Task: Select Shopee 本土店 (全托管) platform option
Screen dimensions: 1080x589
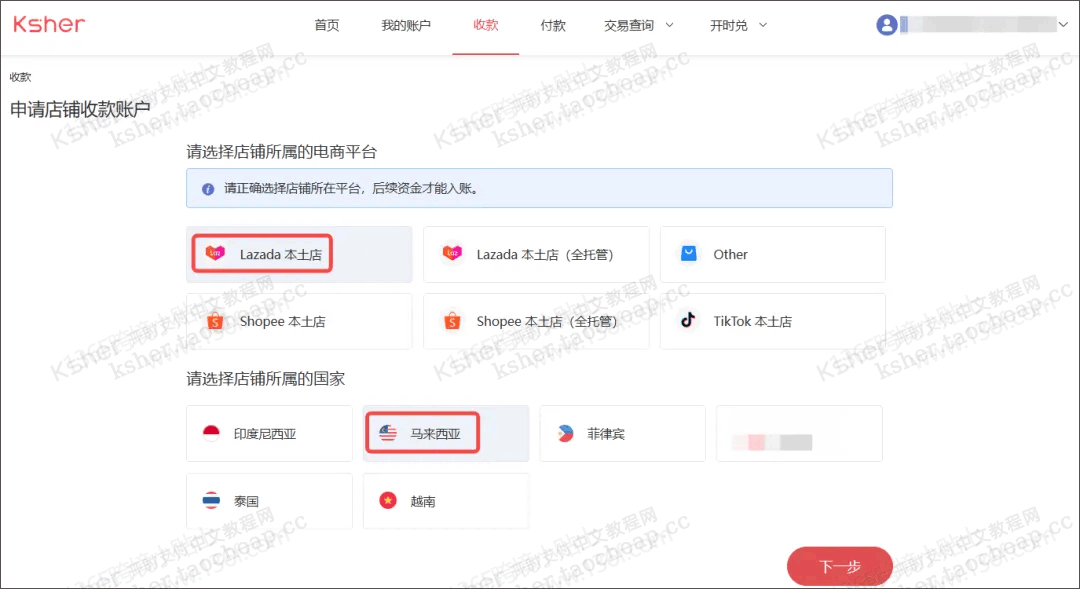Action: pos(536,322)
